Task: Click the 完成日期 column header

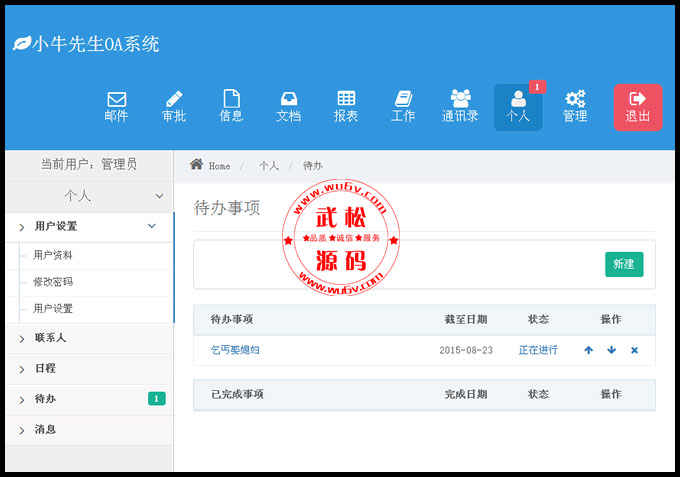Action: (x=466, y=394)
